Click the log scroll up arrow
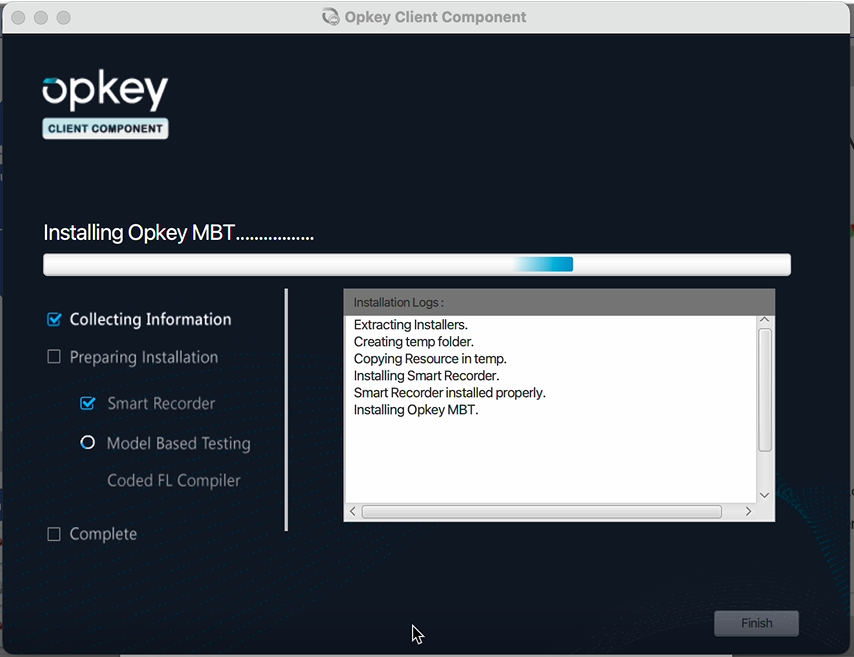 pyautogui.click(x=764, y=320)
